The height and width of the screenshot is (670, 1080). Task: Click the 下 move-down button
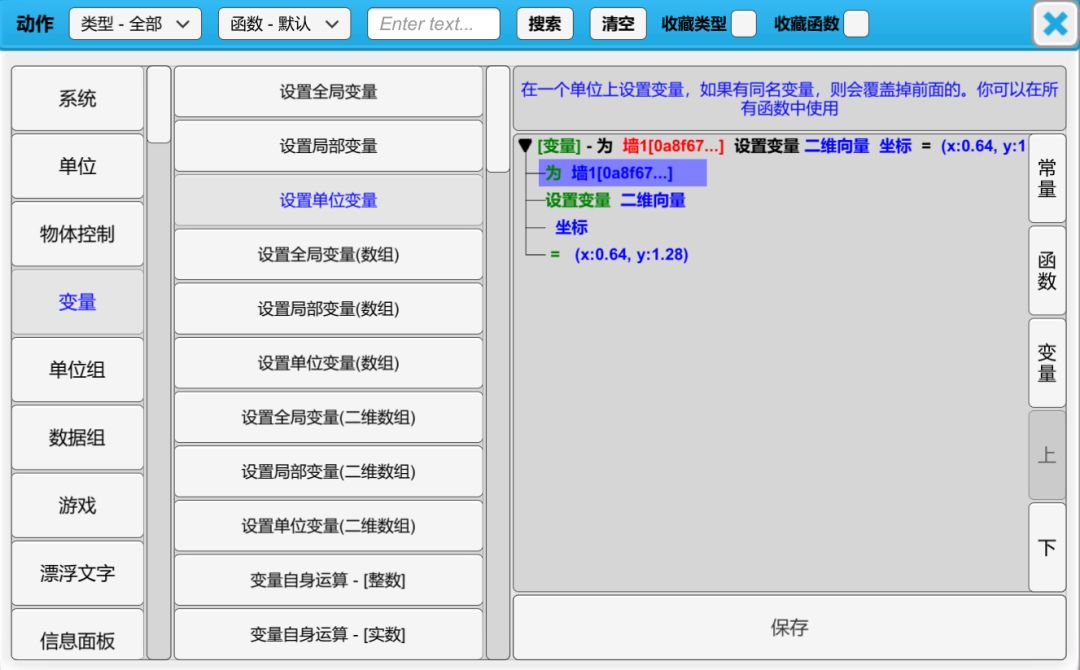(x=1047, y=547)
